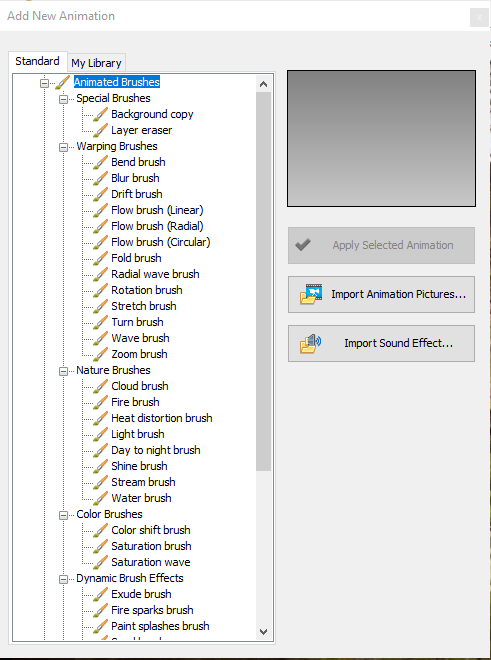Click the Layer eraser brush icon
The image size is (491, 660).
pos(100,130)
